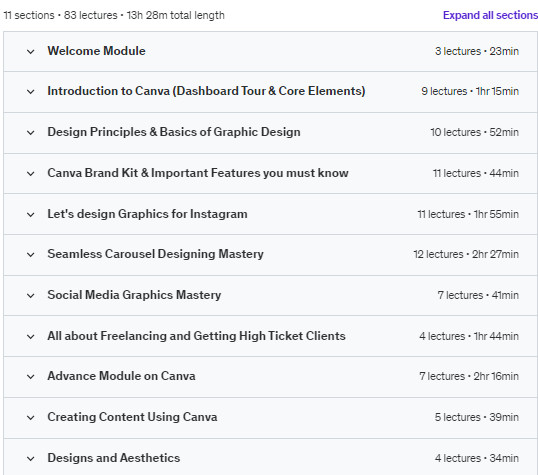Select Social Media Graphics Mastery title
Image resolution: width=538 pixels, height=475 pixels.
[x=134, y=295]
